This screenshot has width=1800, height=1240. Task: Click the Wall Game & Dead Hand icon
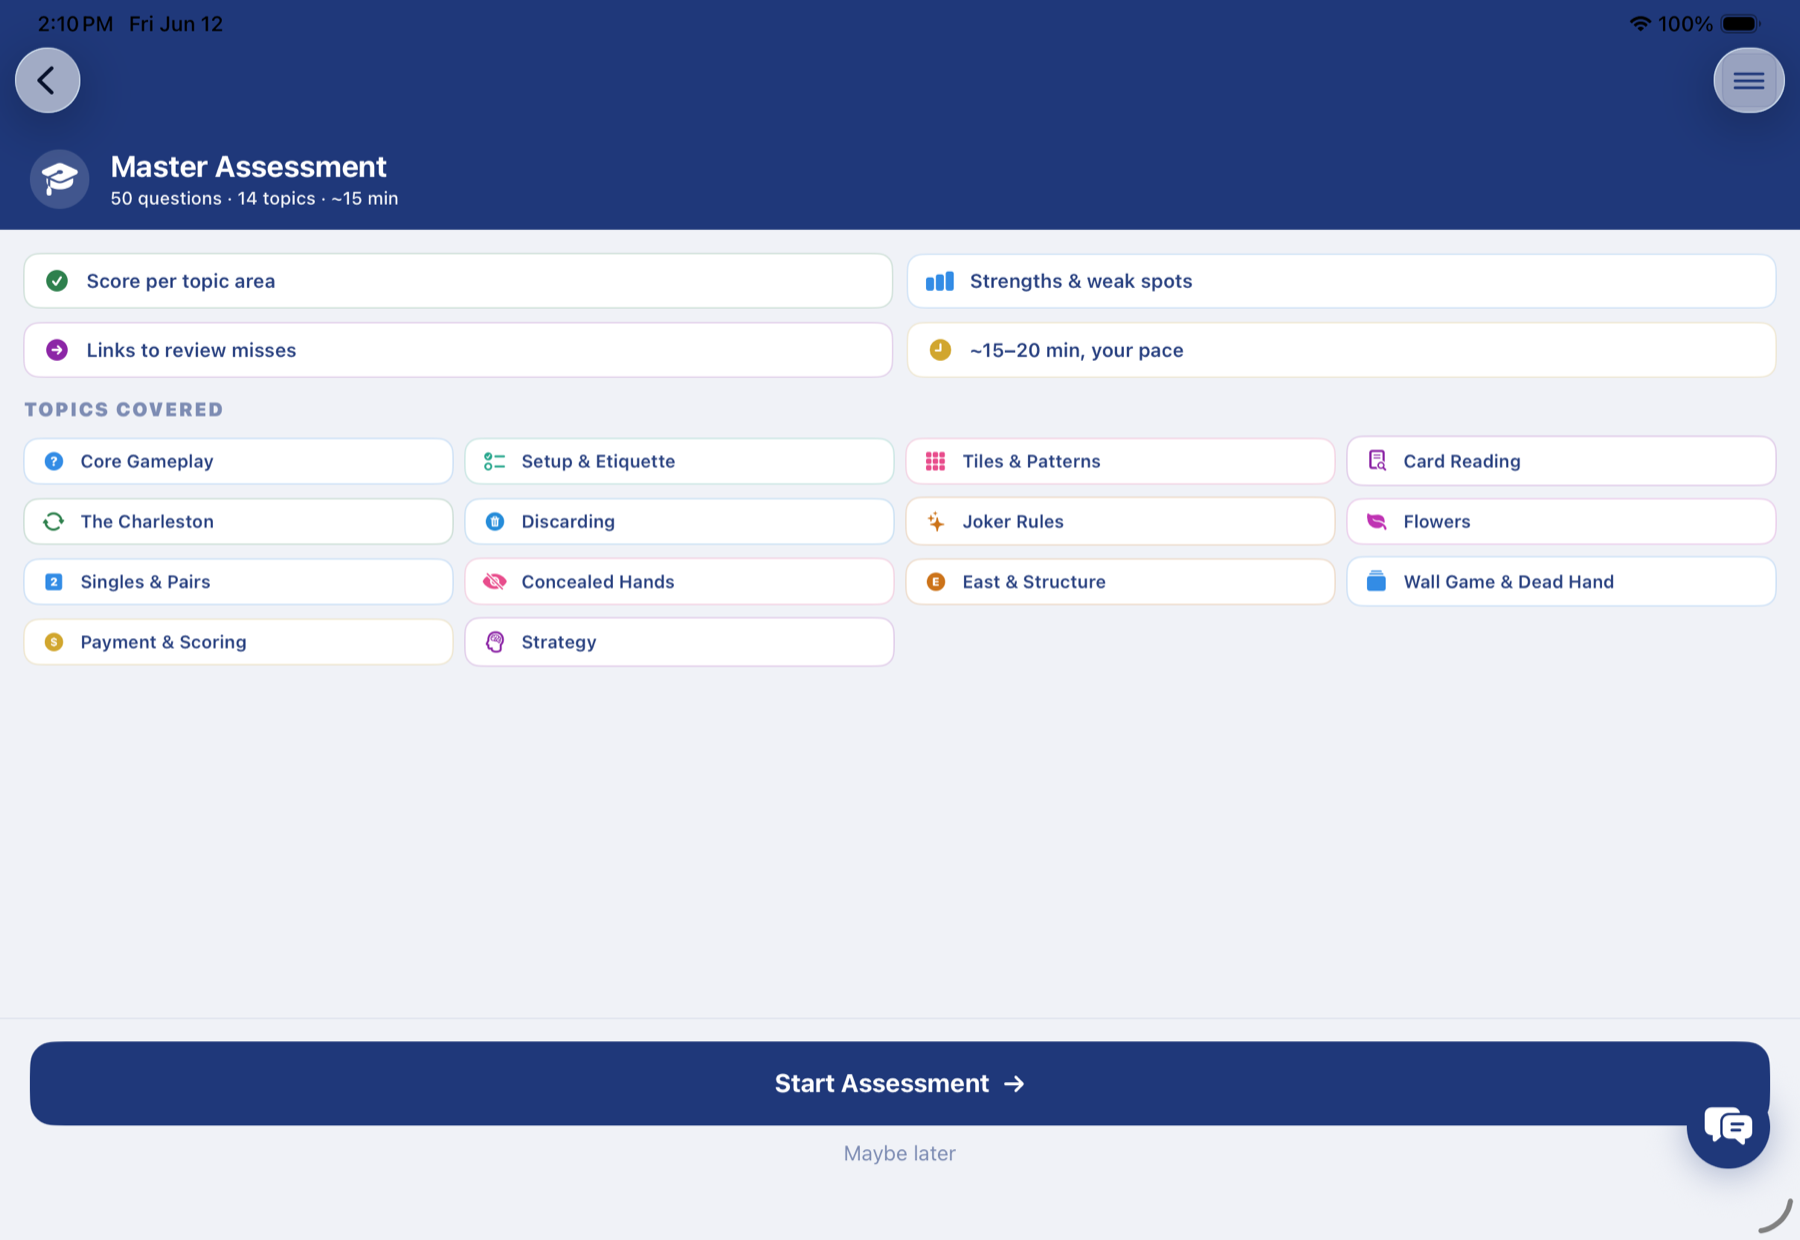[x=1377, y=581]
